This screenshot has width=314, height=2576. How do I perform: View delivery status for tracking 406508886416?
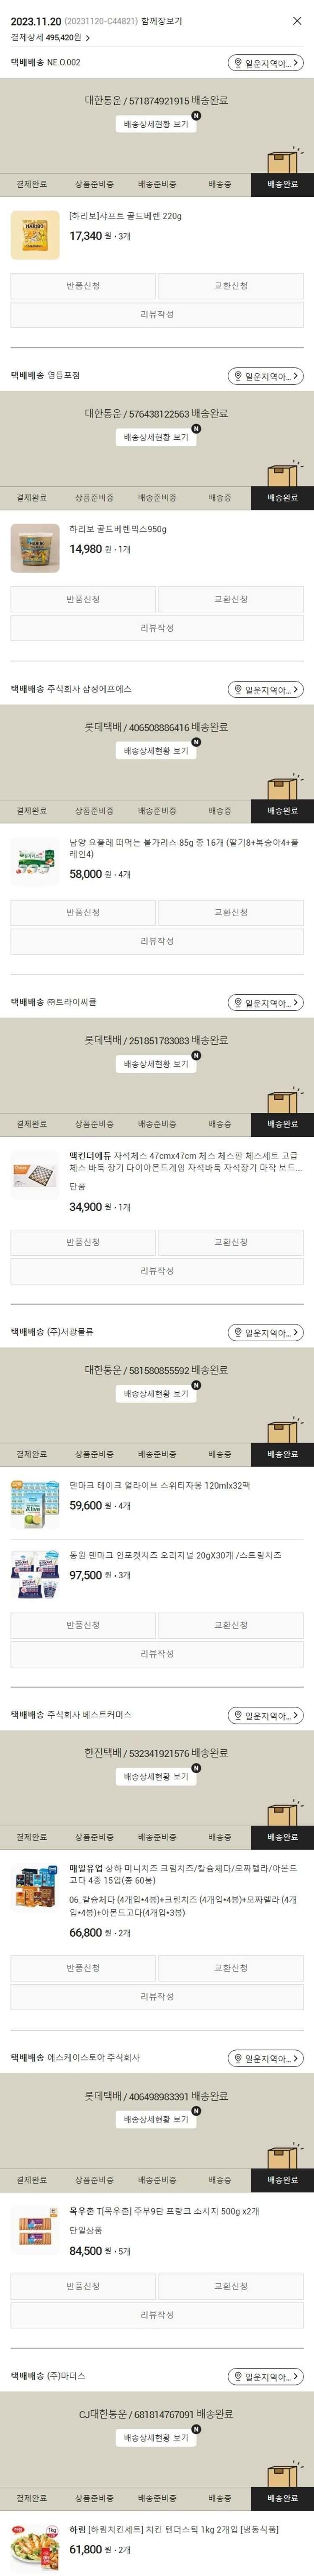[156, 751]
